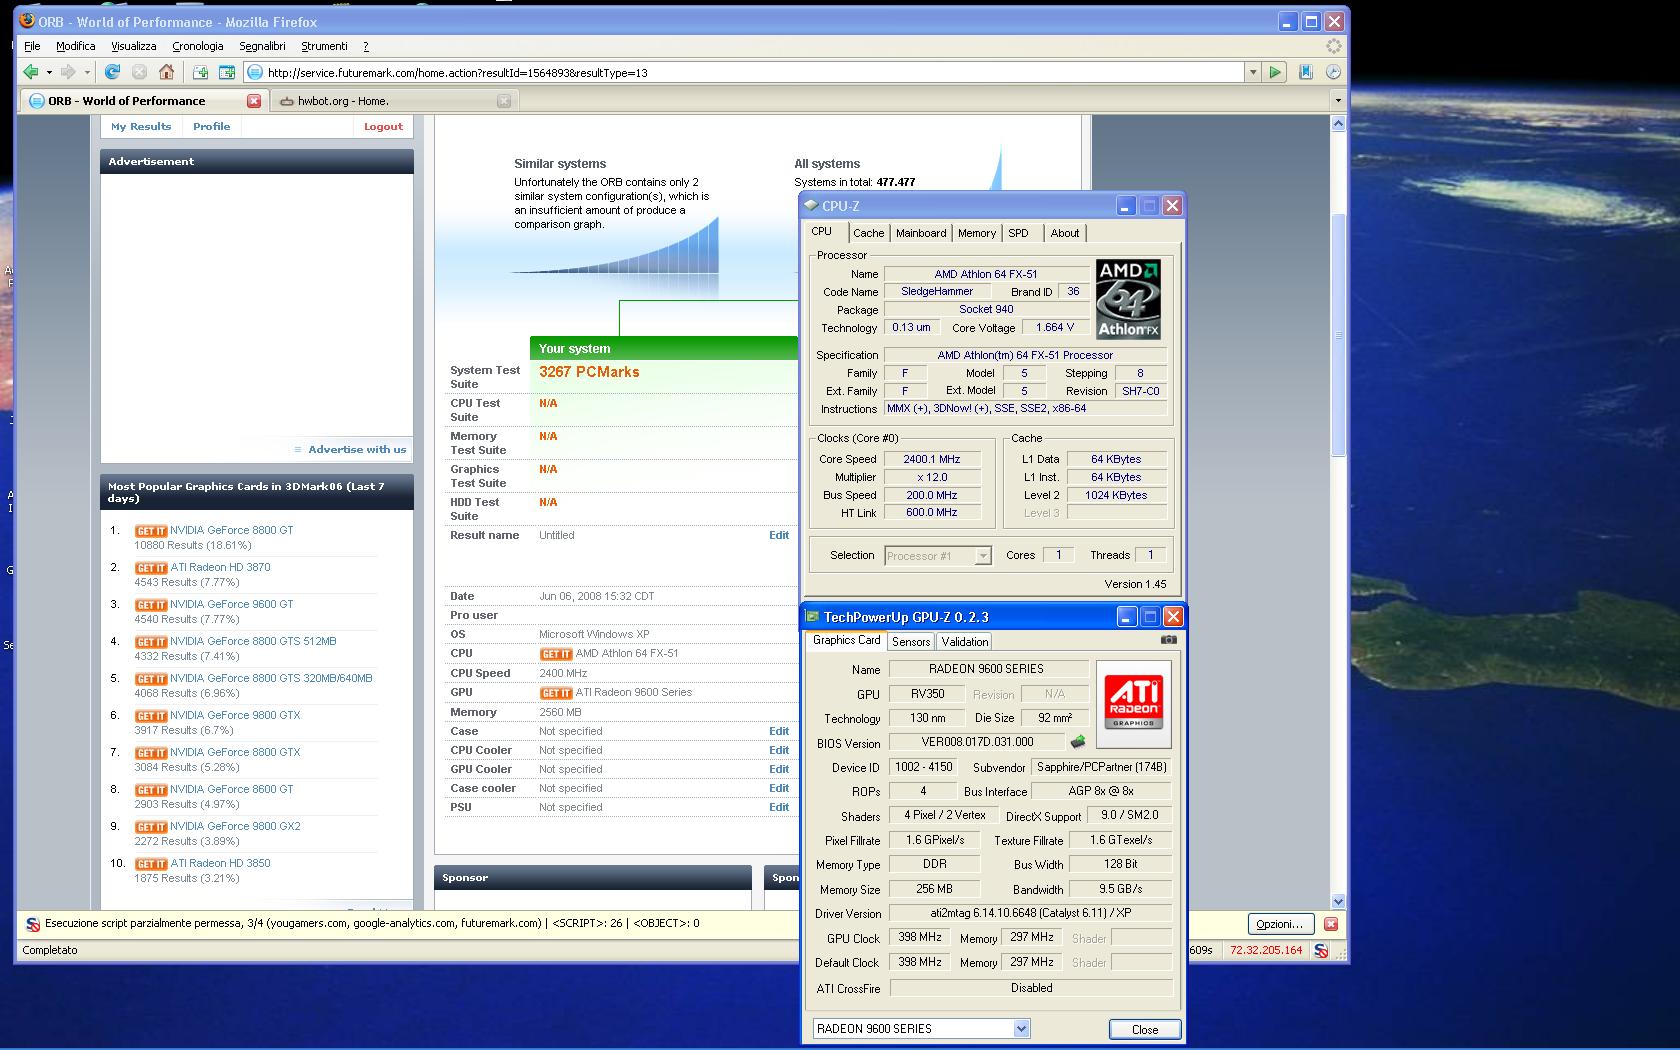1680x1050 pixels.
Task: Click the BIOS save chip icon in GPU-Z
Action: 1078,742
